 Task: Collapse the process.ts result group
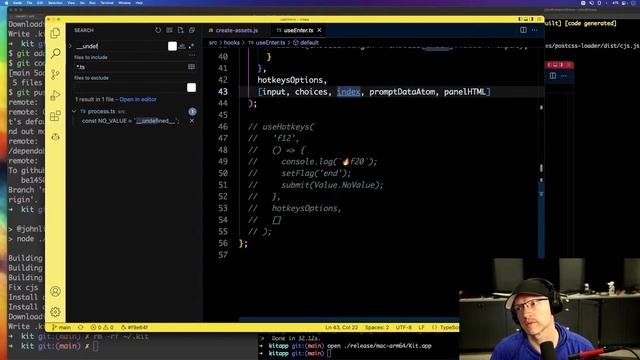[74, 111]
